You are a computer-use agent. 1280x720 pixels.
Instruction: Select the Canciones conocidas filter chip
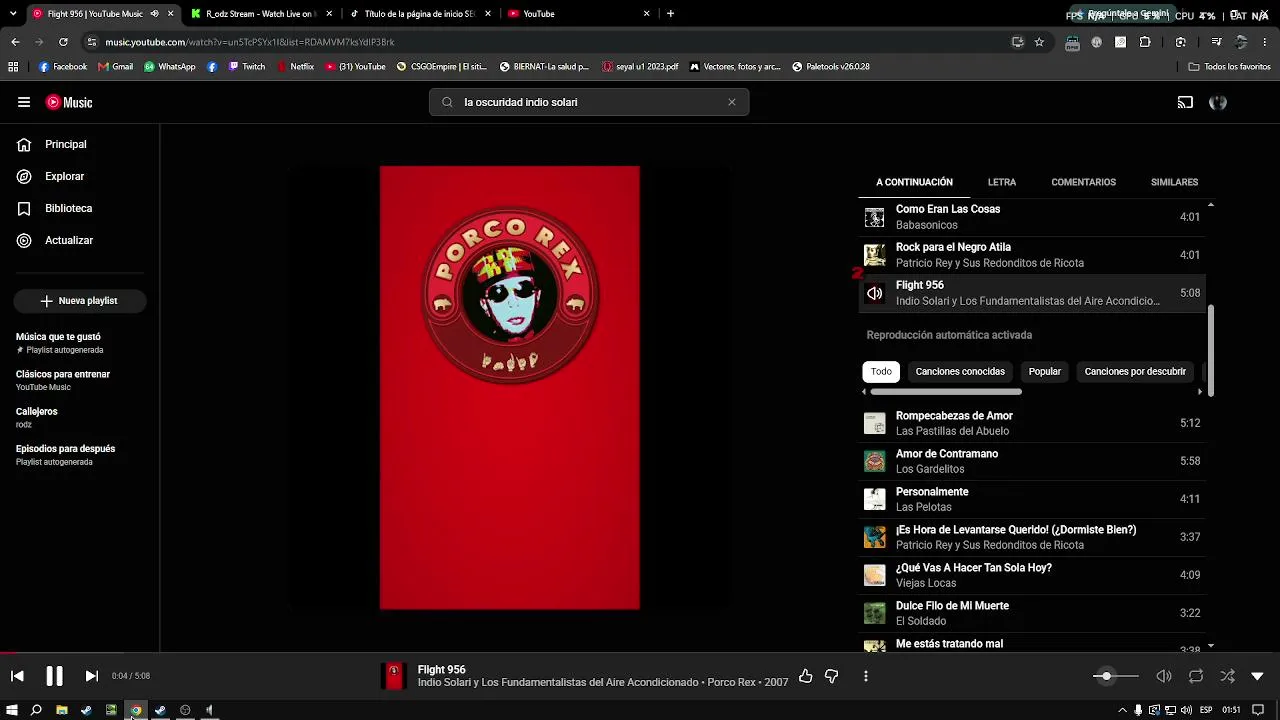point(960,371)
